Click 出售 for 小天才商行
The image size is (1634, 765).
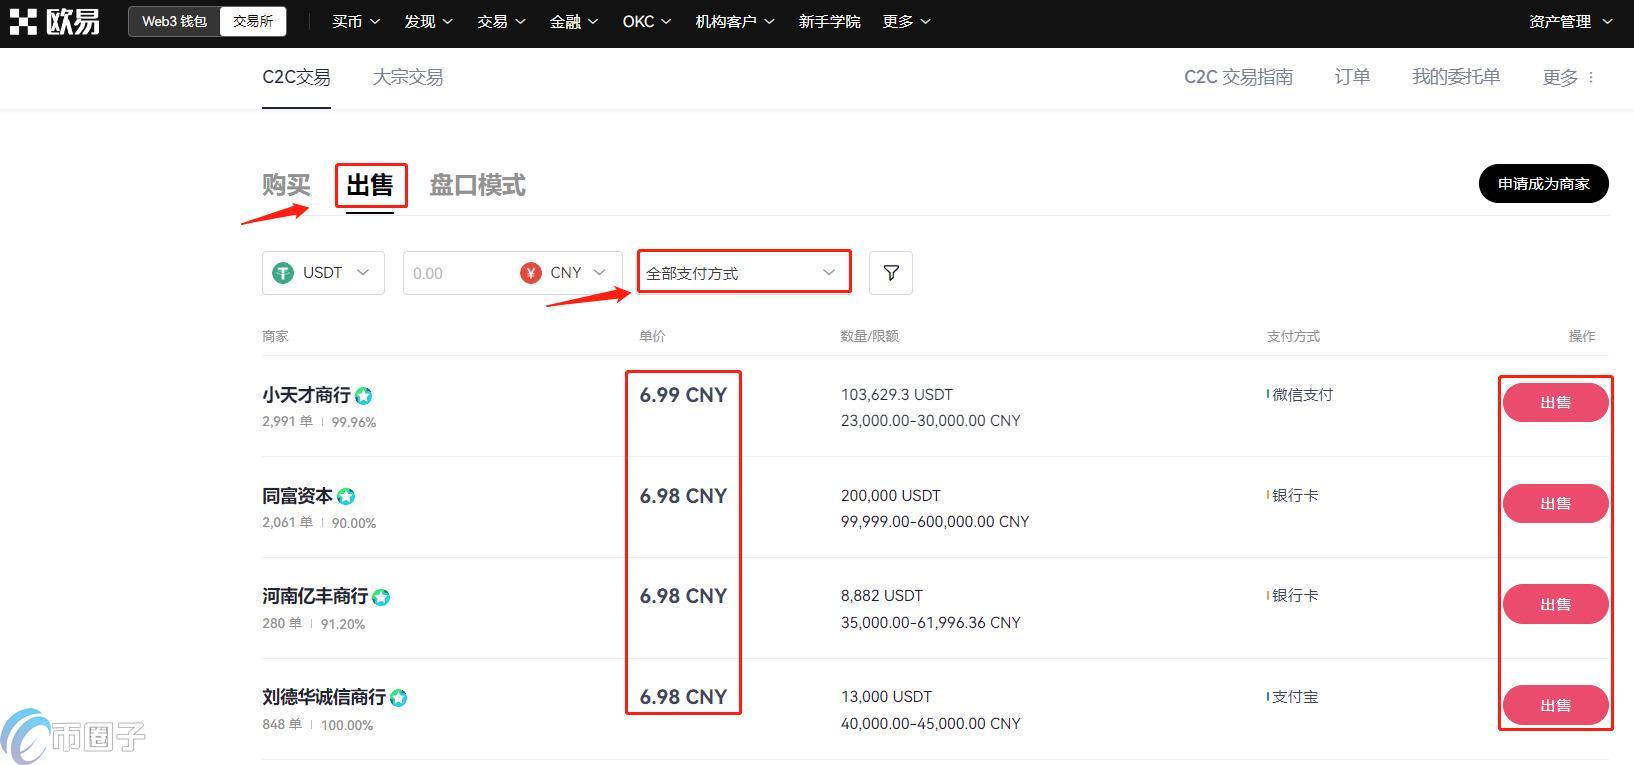point(1555,402)
